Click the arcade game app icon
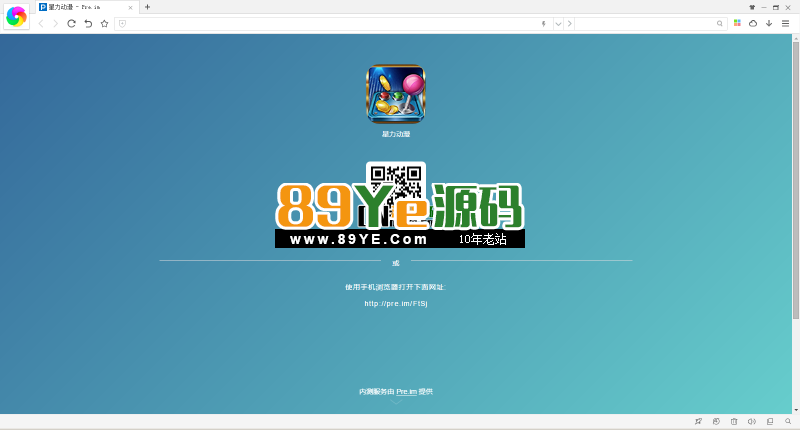 click(396, 94)
